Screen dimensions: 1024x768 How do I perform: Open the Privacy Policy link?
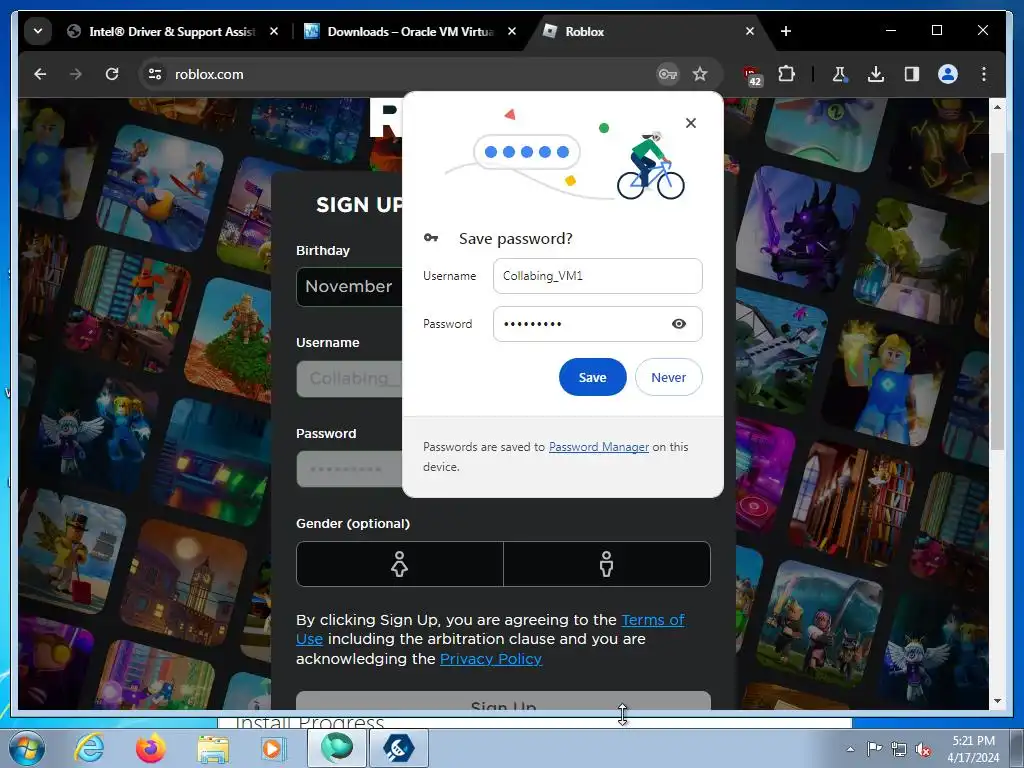coord(491,659)
